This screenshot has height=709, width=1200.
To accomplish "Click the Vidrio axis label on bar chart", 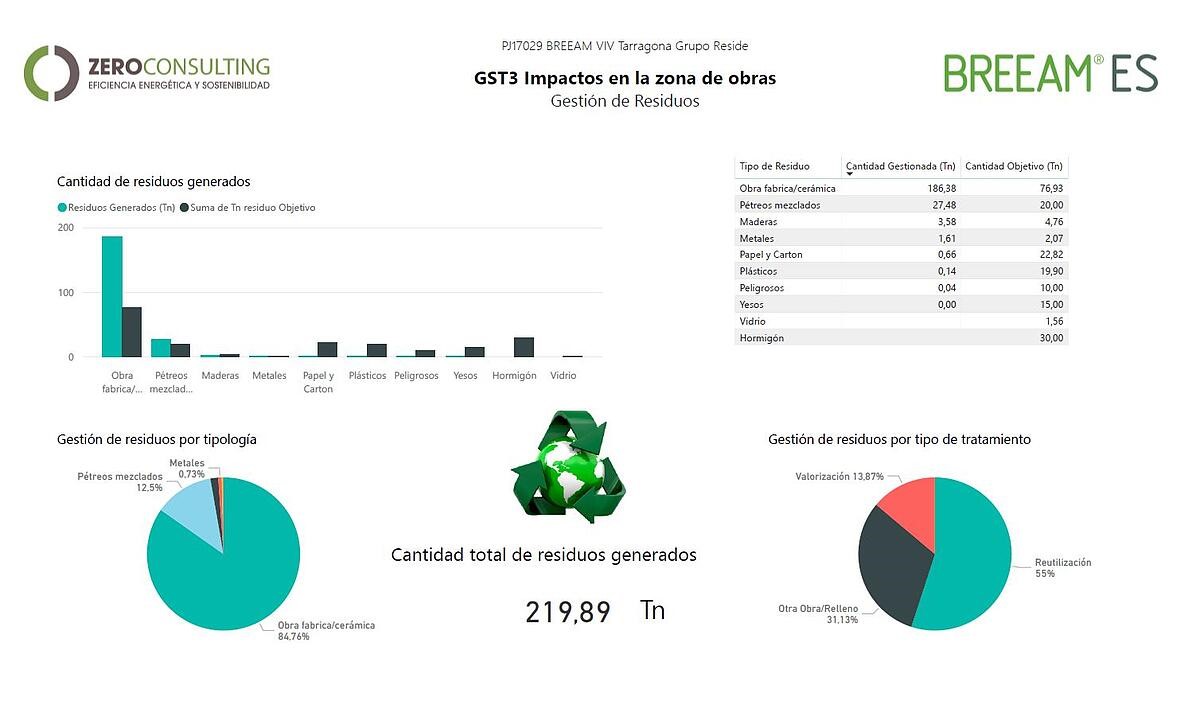I will tap(563, 376).
